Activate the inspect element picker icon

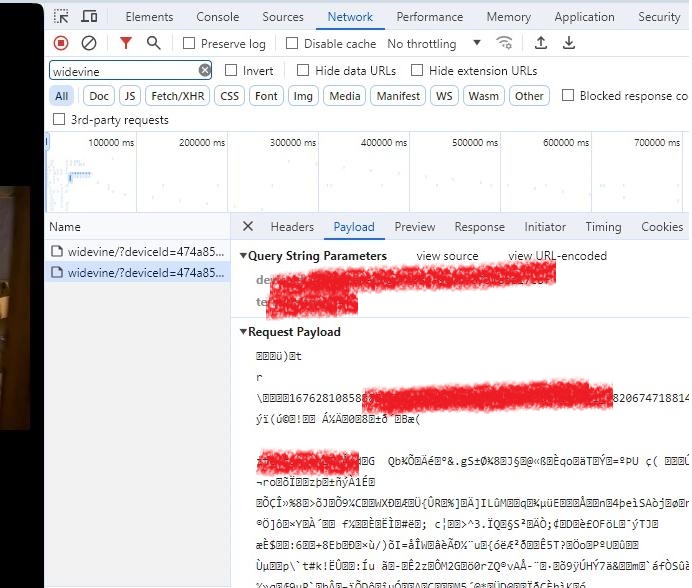(61, 17)
